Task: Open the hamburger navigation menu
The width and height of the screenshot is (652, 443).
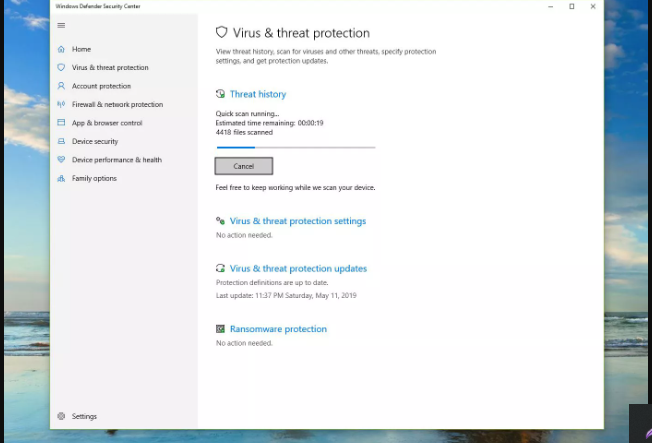Action: (61, 25)
